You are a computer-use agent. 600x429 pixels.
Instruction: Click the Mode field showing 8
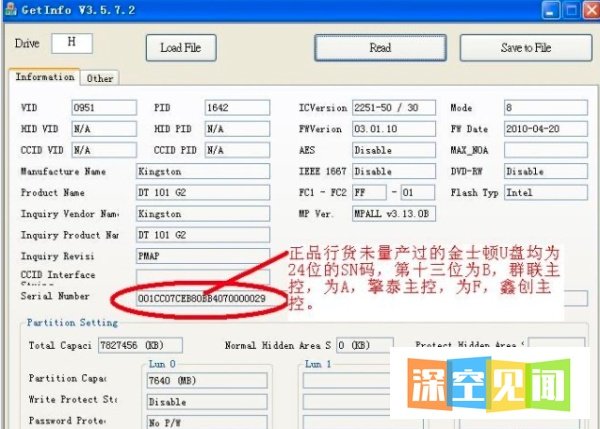tap(546, 108)
